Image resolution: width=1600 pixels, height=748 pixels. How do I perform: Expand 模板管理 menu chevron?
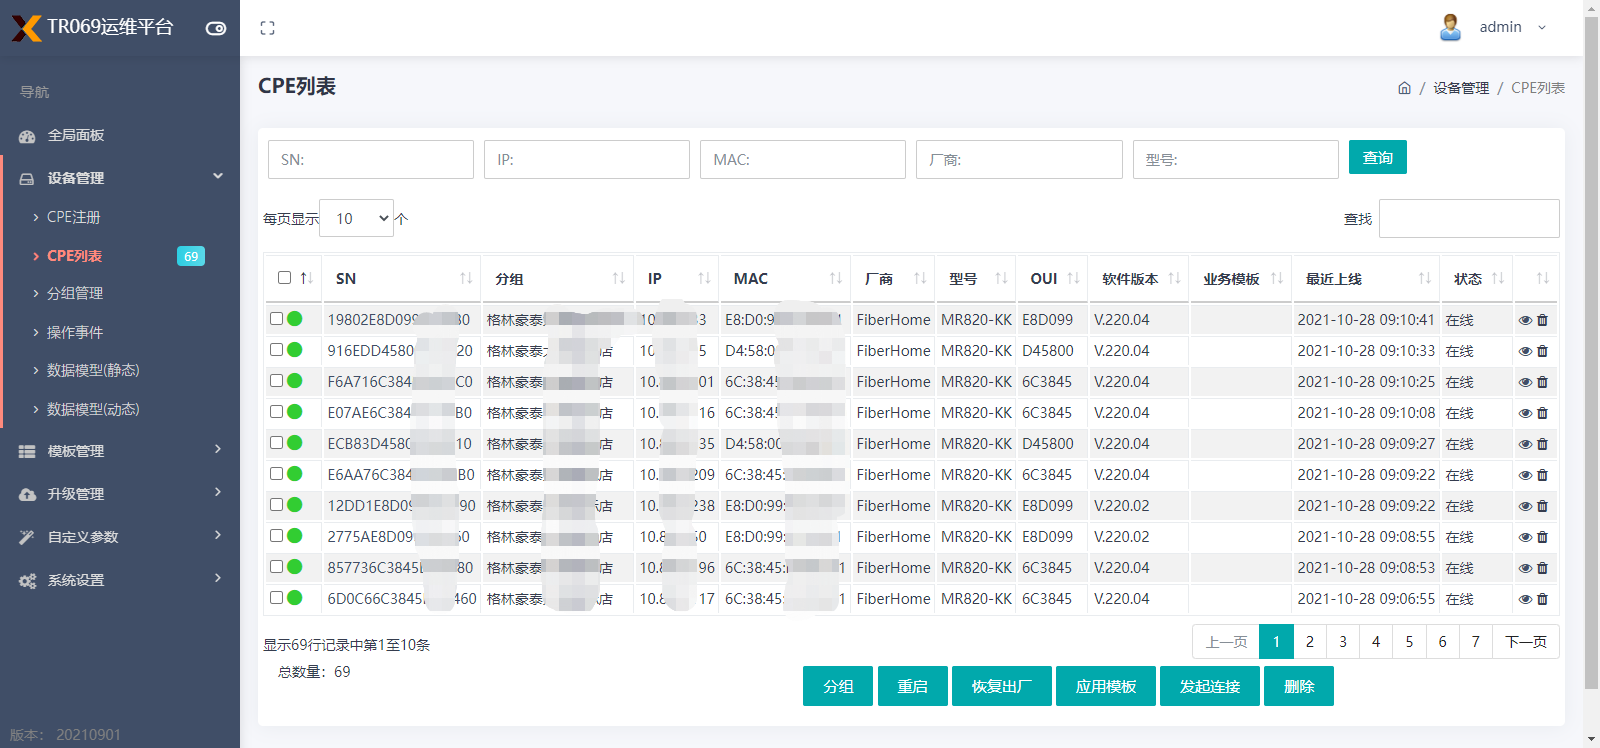(x=218, y=450)
